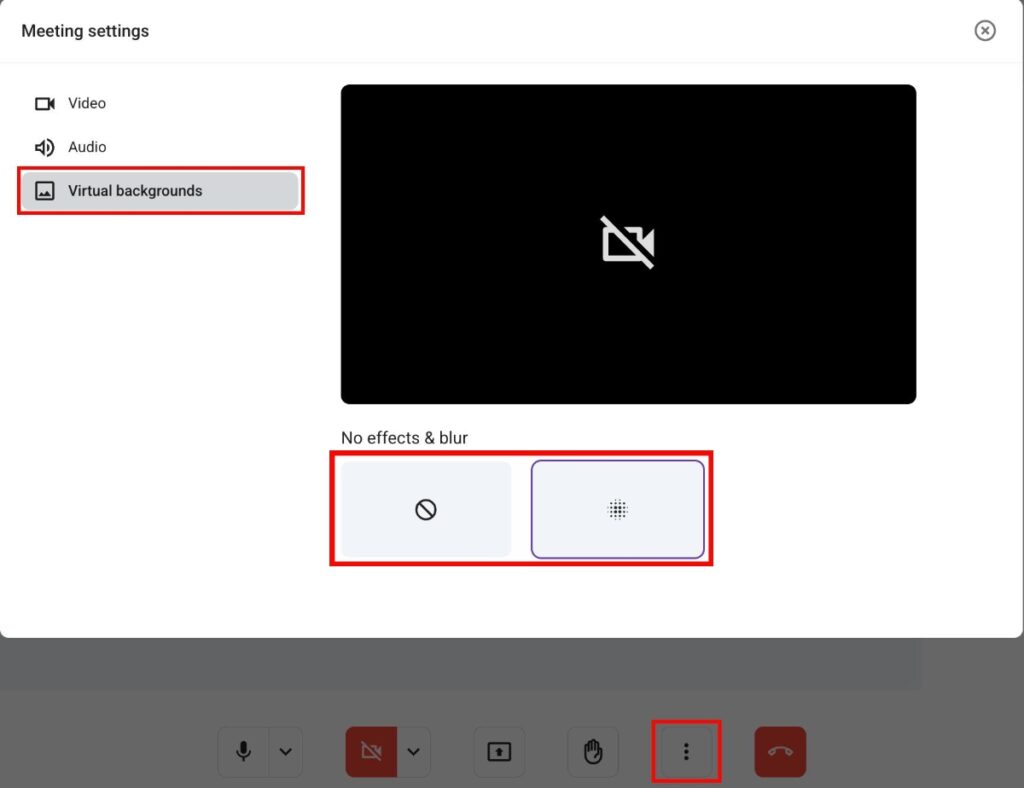The image size is (1024, 788).
Task: Open the Audio settings tab
Action: (x=86, y=147)
